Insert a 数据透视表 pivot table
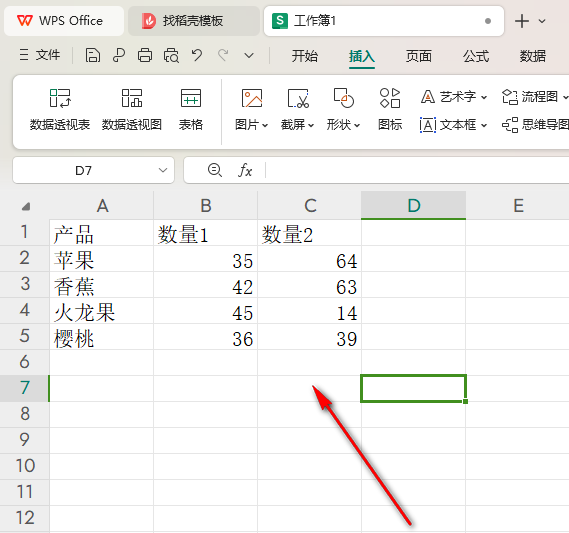 click(60, 109)
